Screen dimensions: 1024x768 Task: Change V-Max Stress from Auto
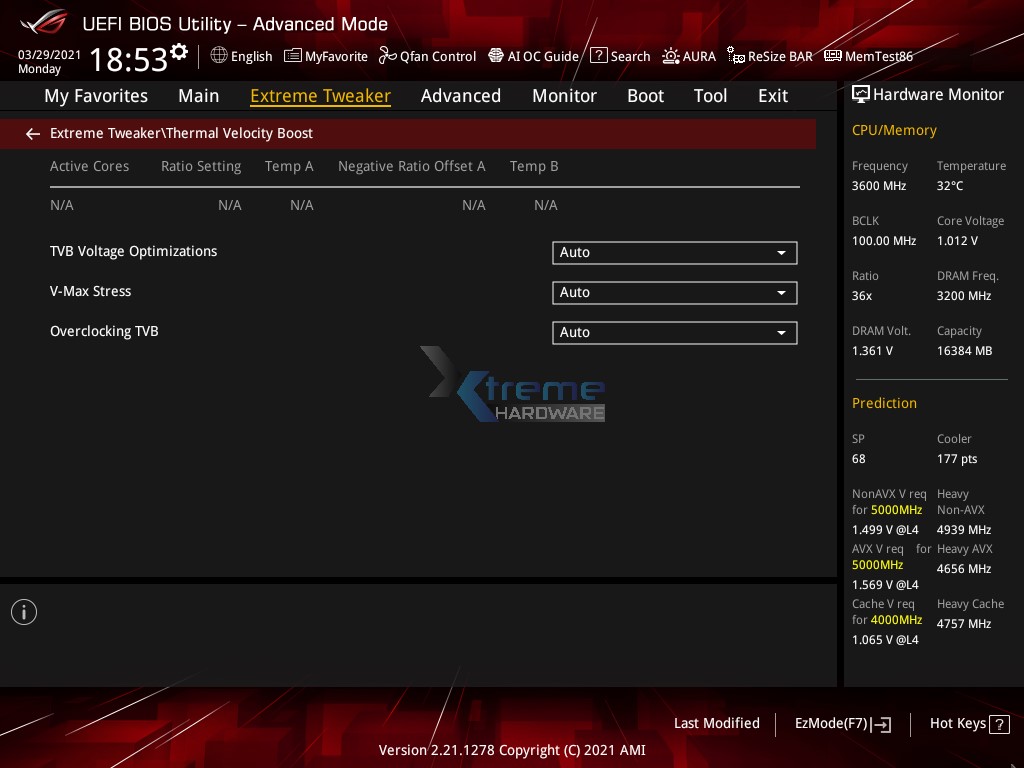674,292
